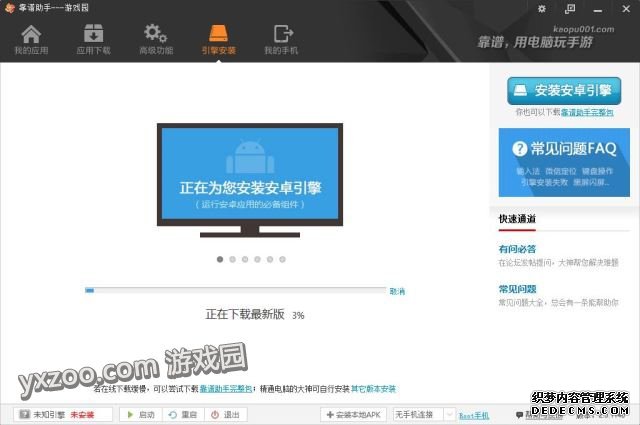Image resolution: width=640 pixels, height=425 pixels.
Task: Exit the engine with 退出 button
Action: point(226,415)
